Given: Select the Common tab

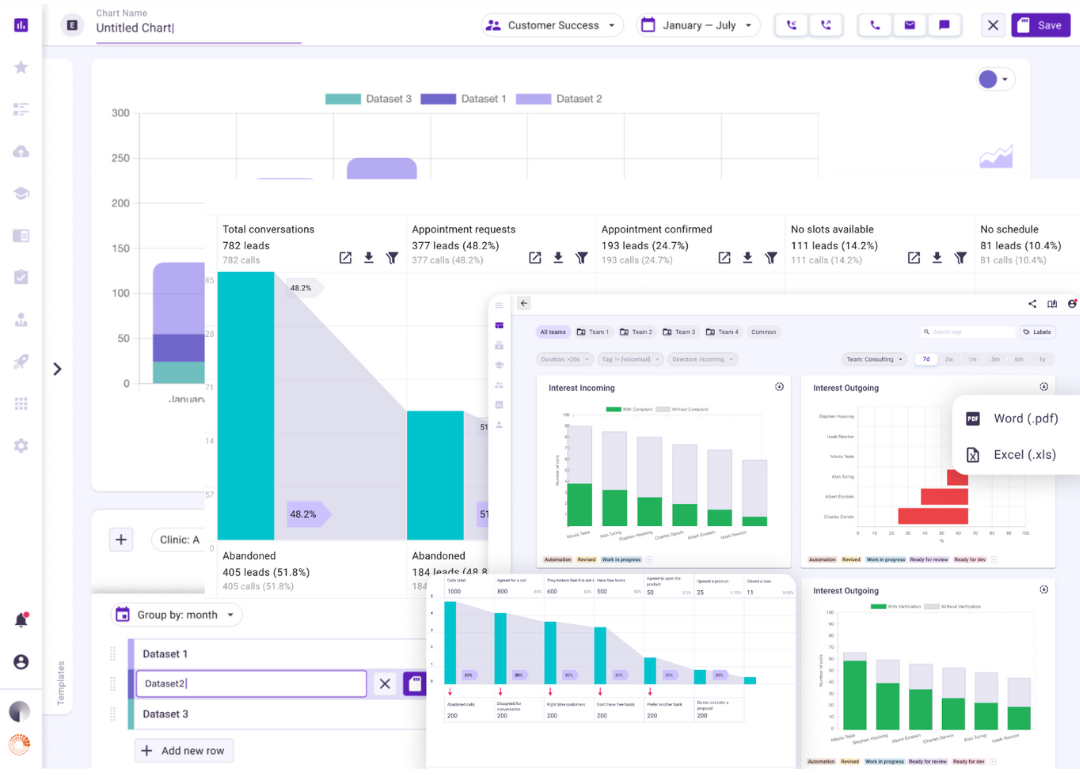Looking at the screenshot, I should click(764, 332).
